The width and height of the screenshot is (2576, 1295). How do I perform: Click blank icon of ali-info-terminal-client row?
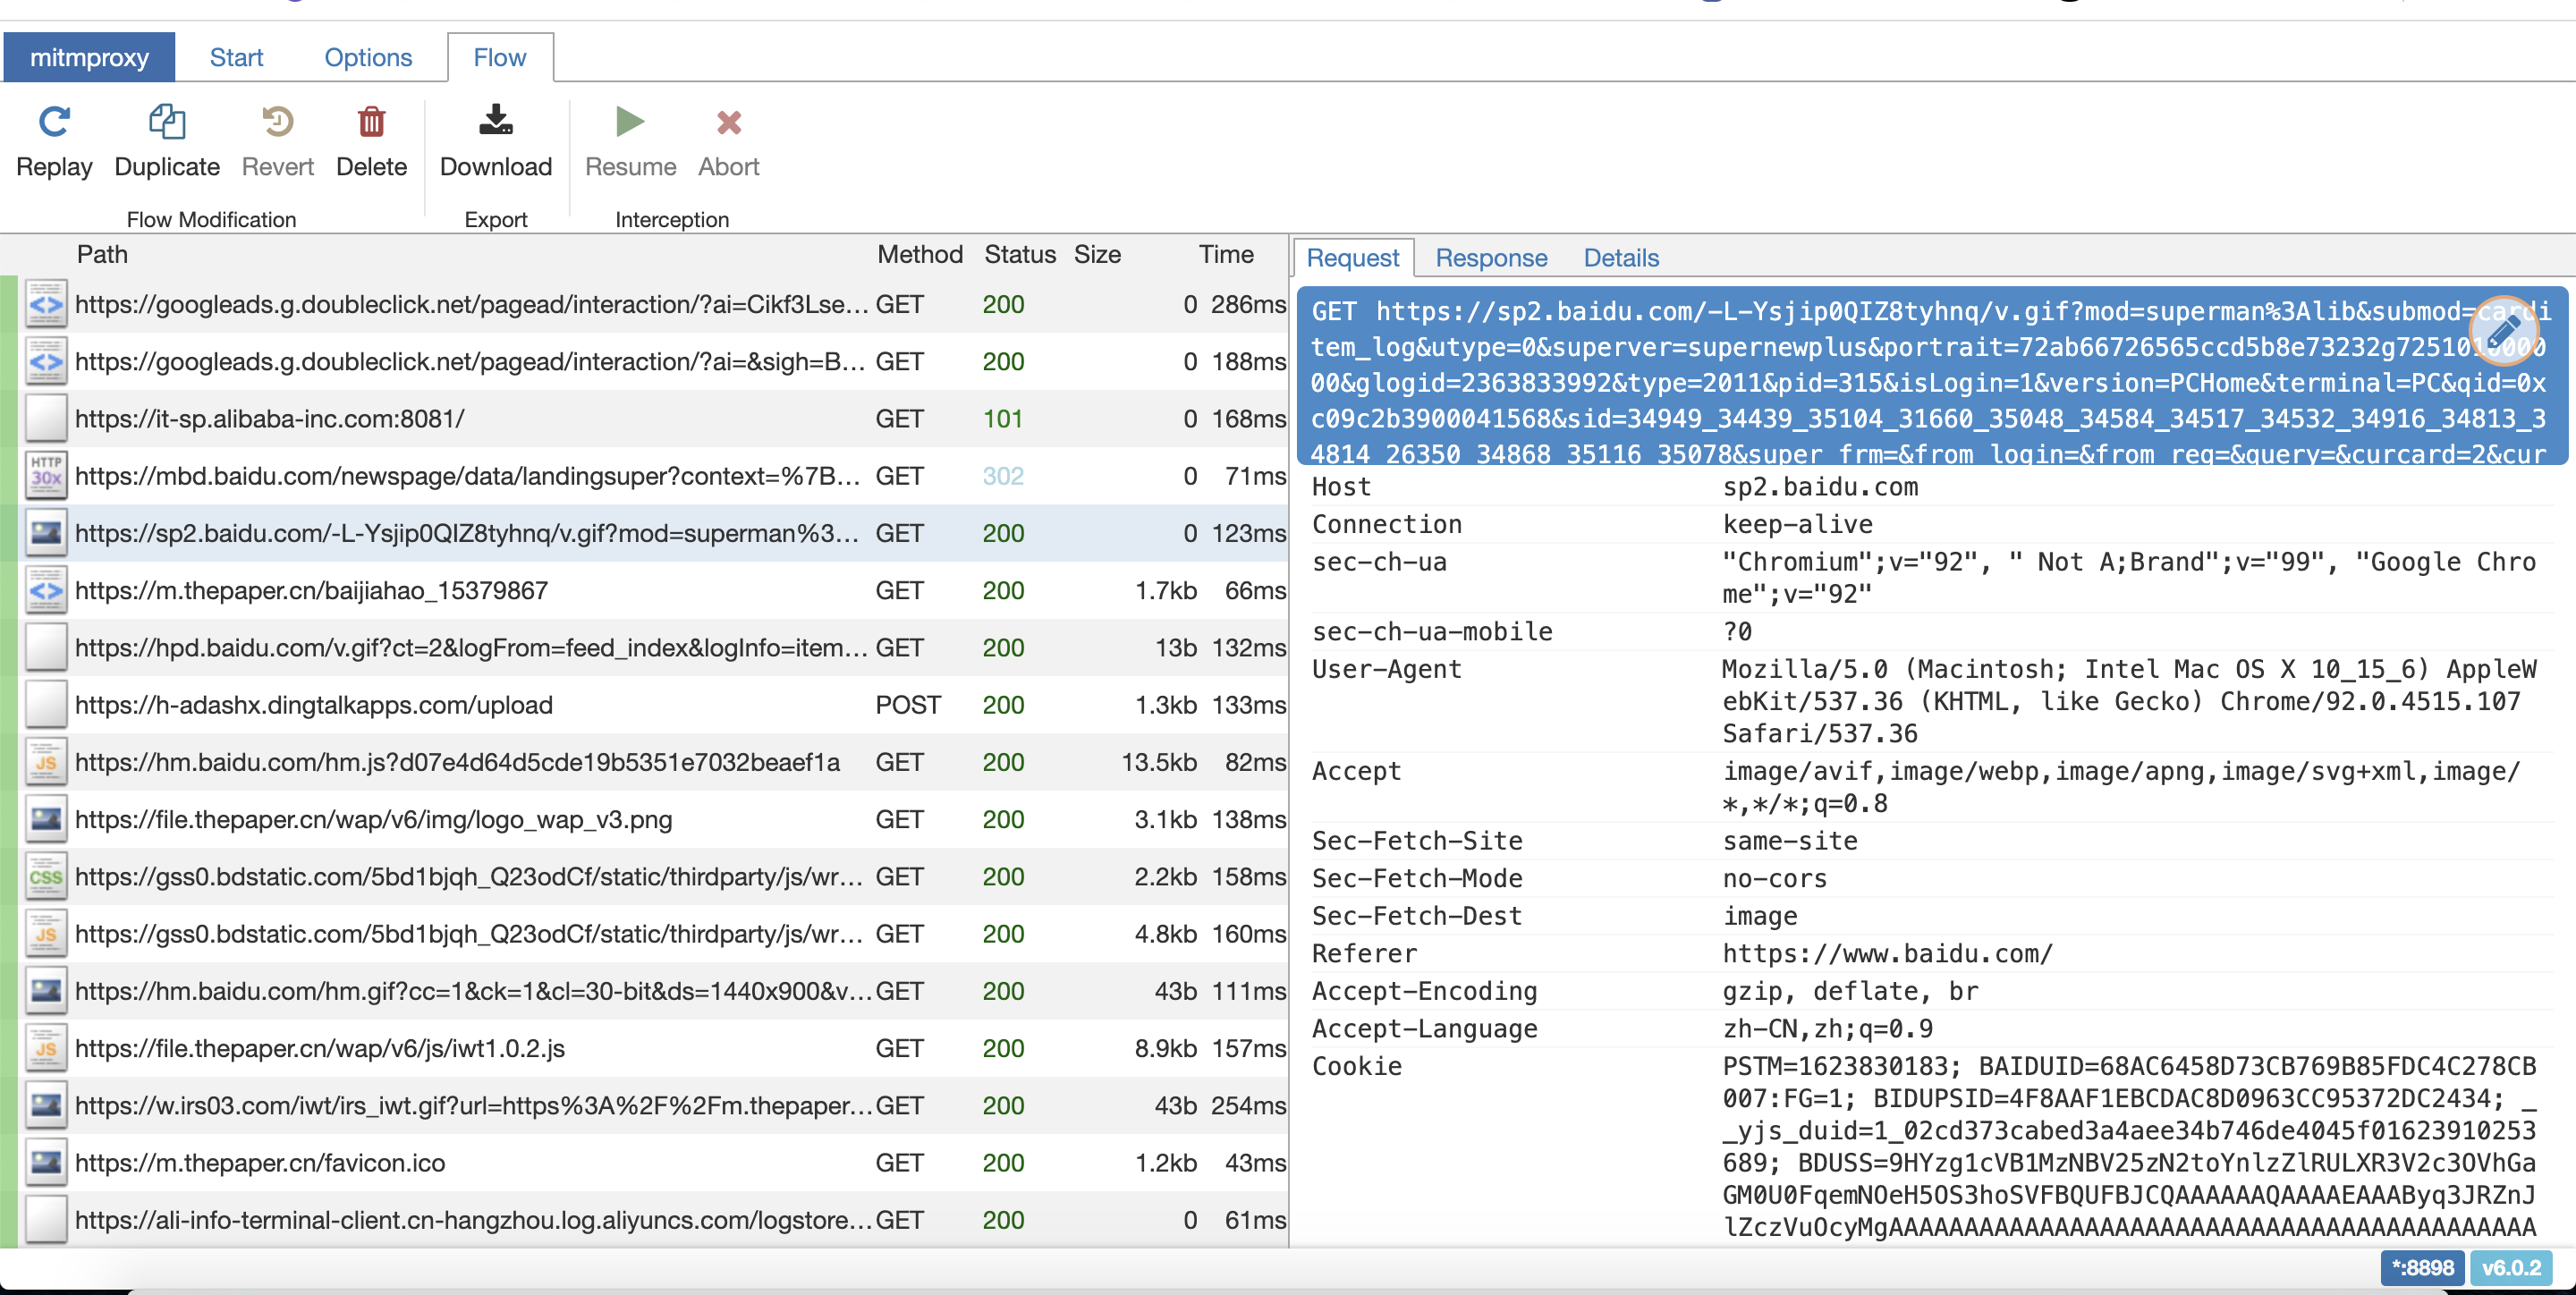pos(46,1220)
